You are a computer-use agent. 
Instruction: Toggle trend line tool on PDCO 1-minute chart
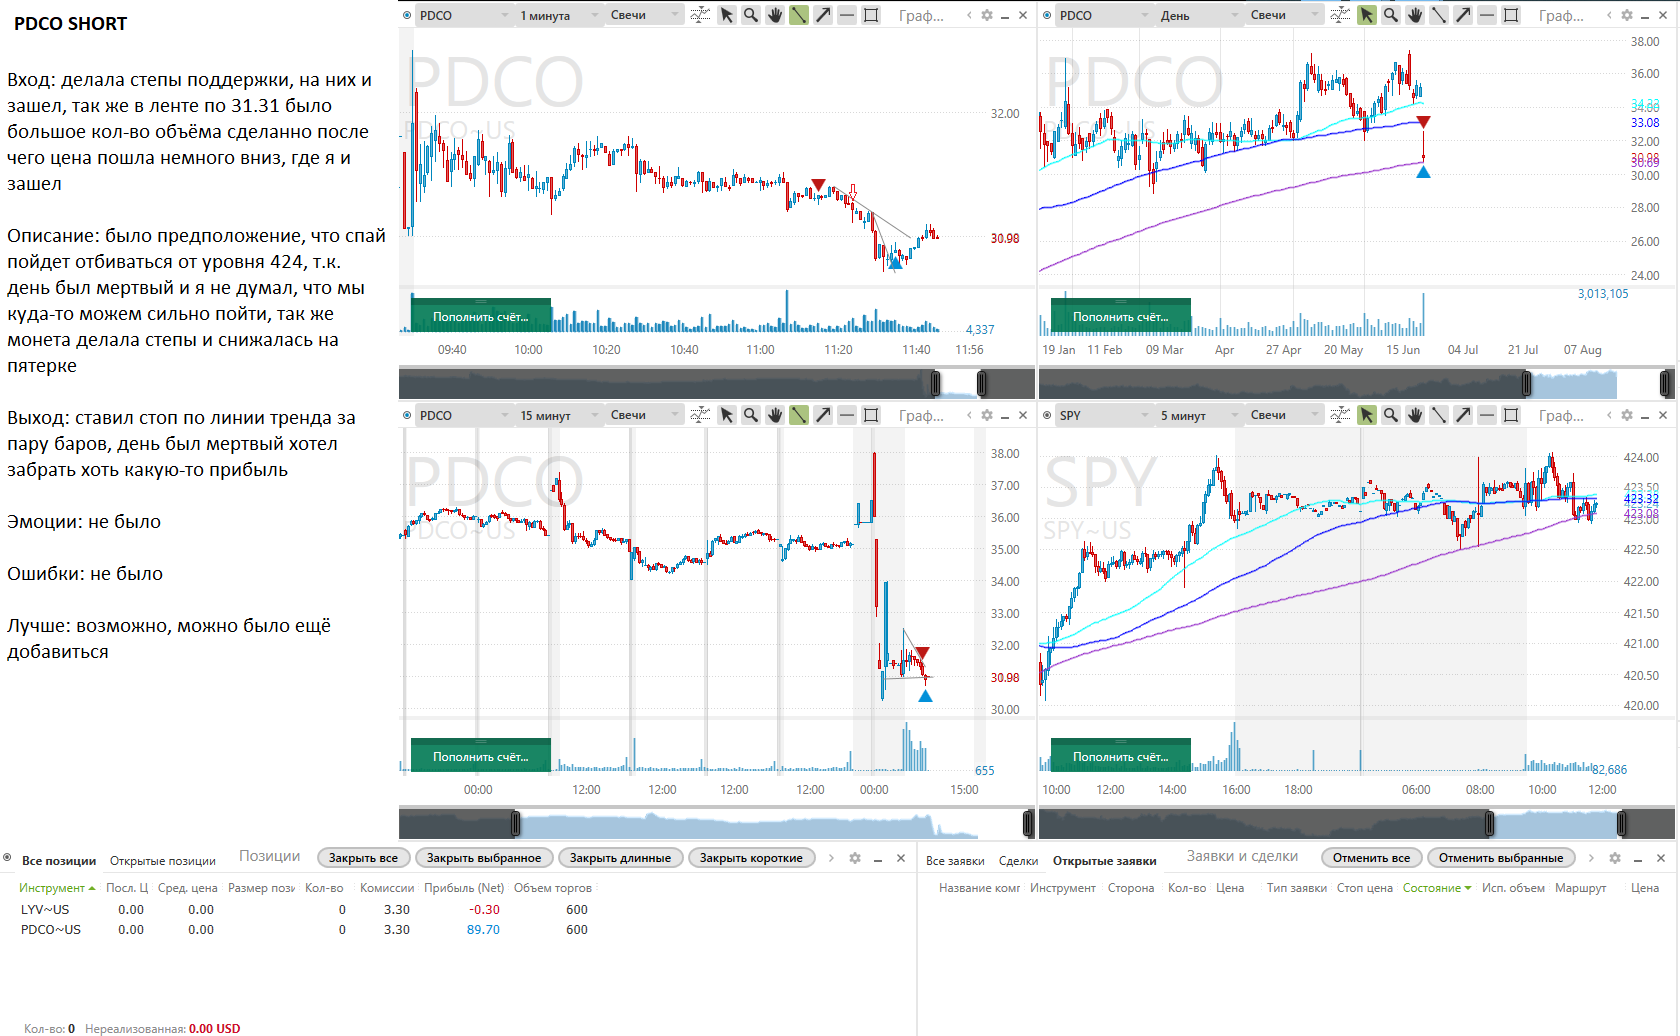799,15
